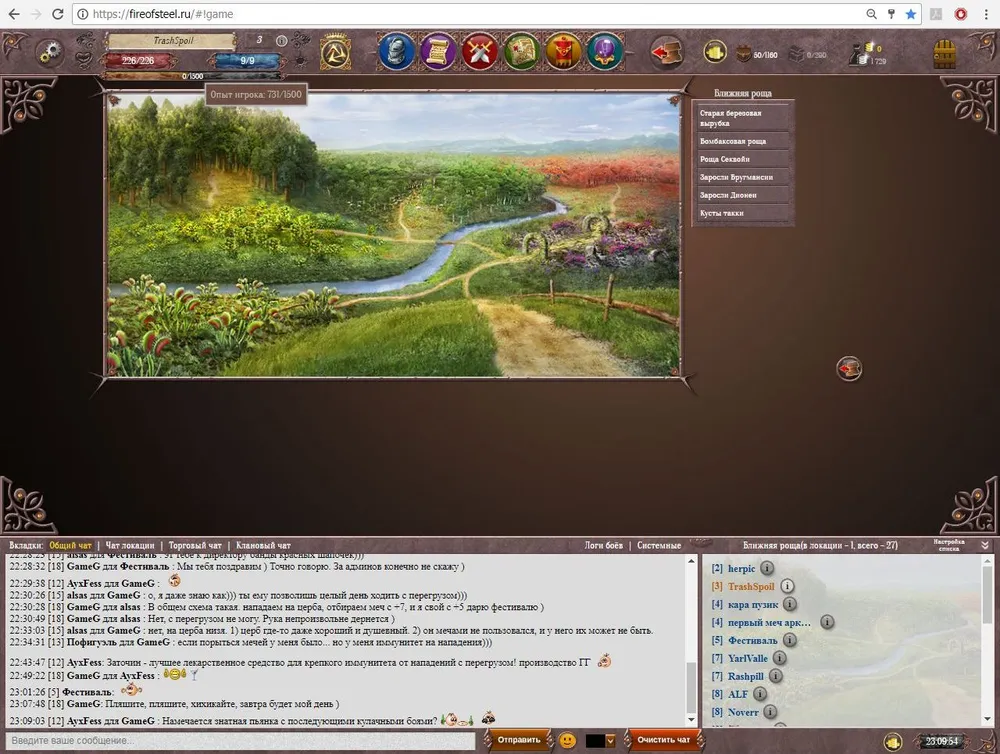The width and height of the screenshot is (1000, 754).
Task: Click the TrashSpoil player name plate
Action: click(x=172, y=41)
